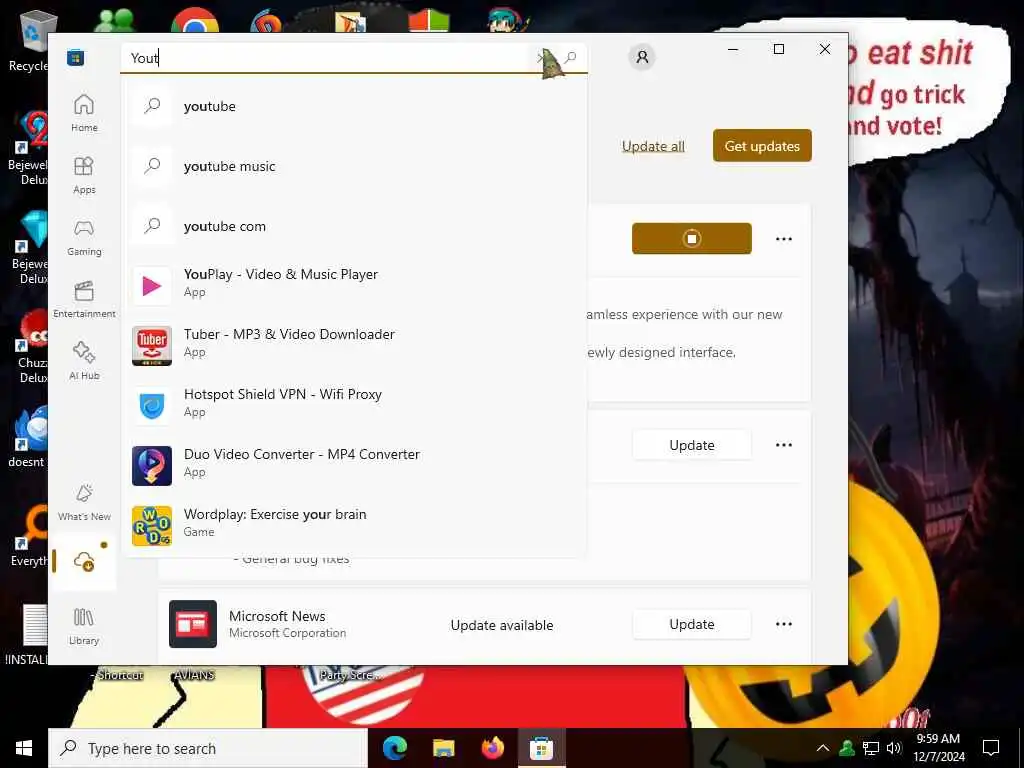Open the Apps section in the sidebar
The image size is (1024, 768).
84,175
